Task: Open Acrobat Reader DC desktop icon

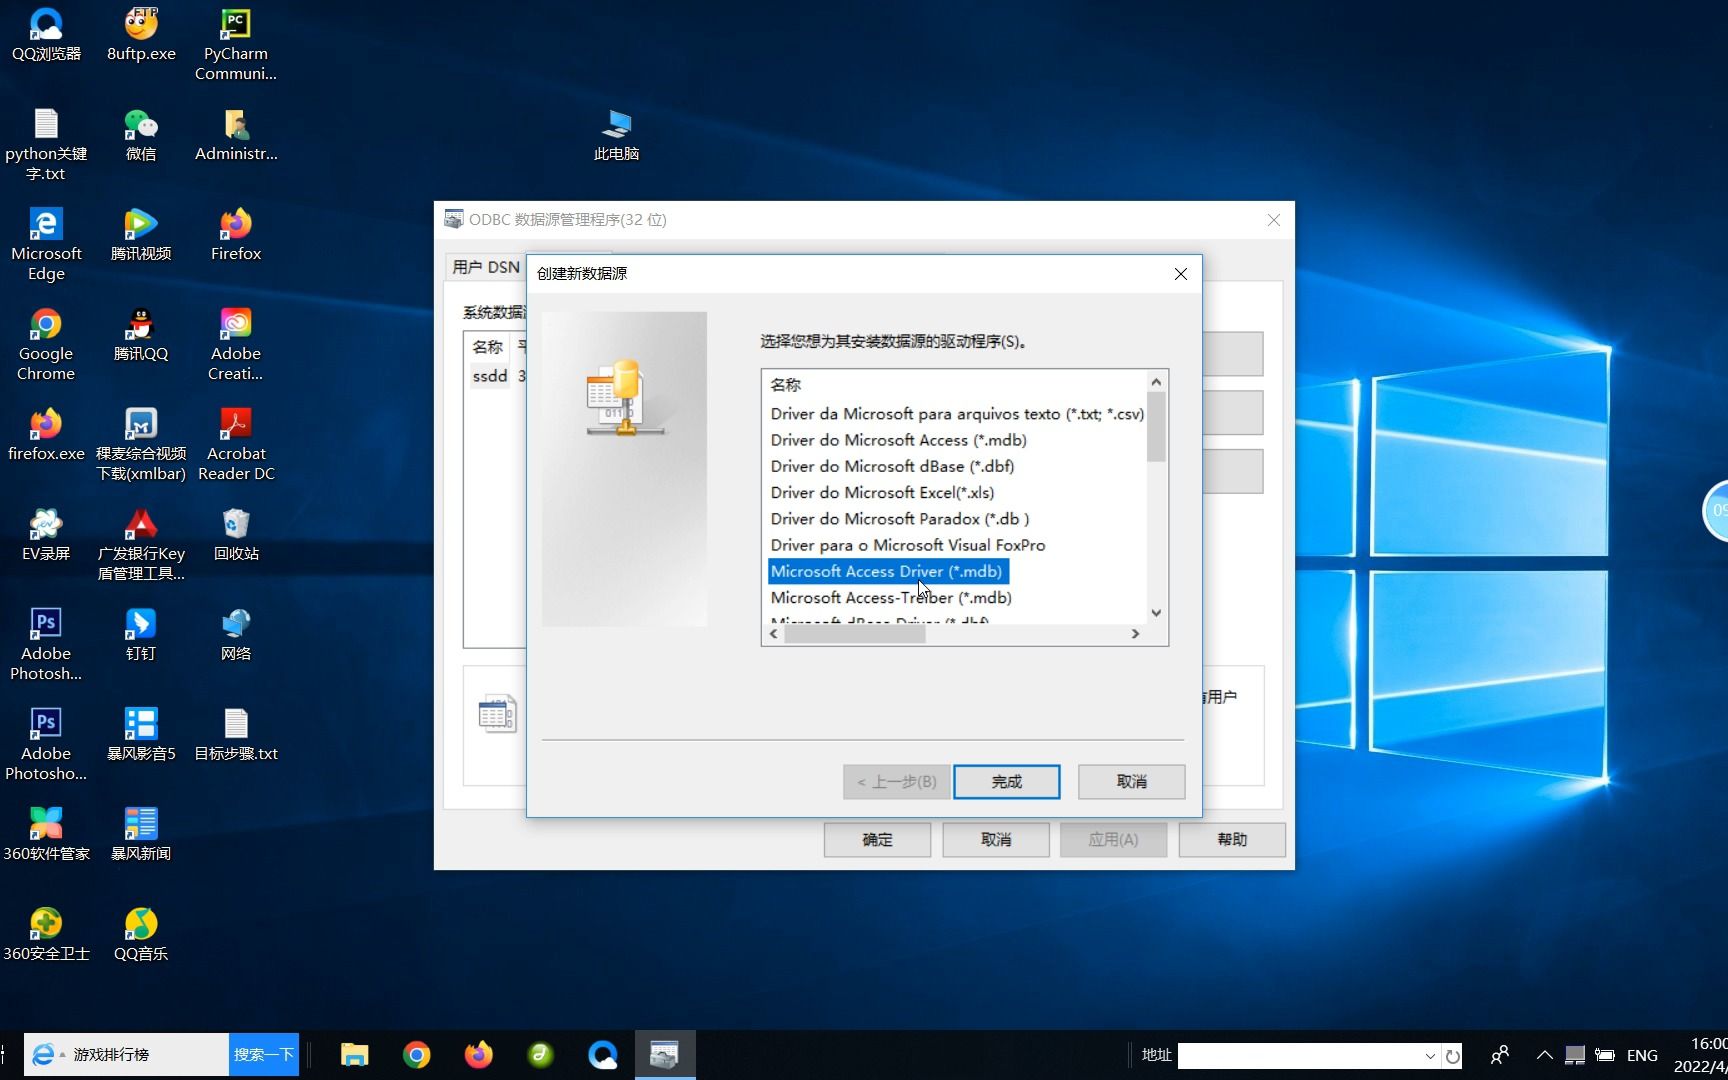Action: (236, 444)
